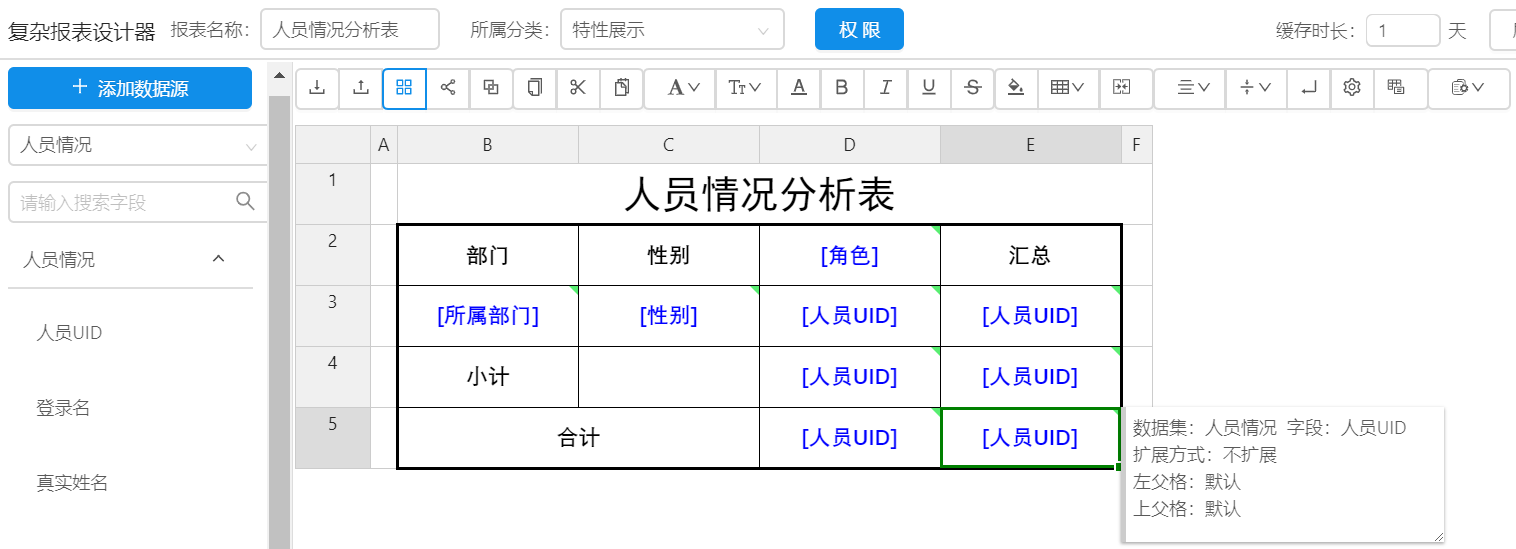This screenshot has width=1516, height=549.
Task: Toggle italic formatting
Action: [x=885, y=88]
